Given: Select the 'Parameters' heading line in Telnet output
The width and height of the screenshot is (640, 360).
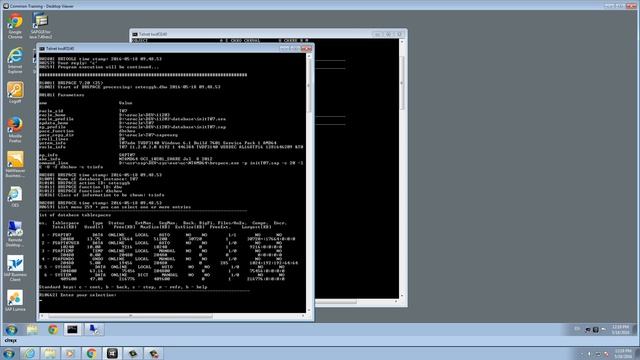Looking at the screenshot, I should coord(62,95).
